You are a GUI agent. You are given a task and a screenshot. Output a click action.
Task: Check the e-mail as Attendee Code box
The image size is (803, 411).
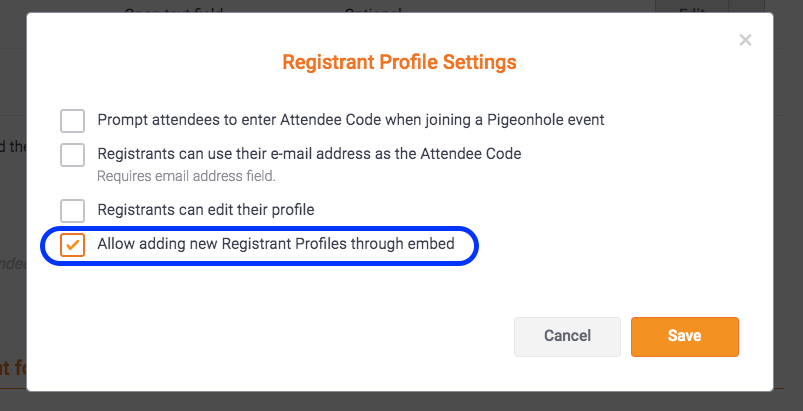(x=72, y=155)
